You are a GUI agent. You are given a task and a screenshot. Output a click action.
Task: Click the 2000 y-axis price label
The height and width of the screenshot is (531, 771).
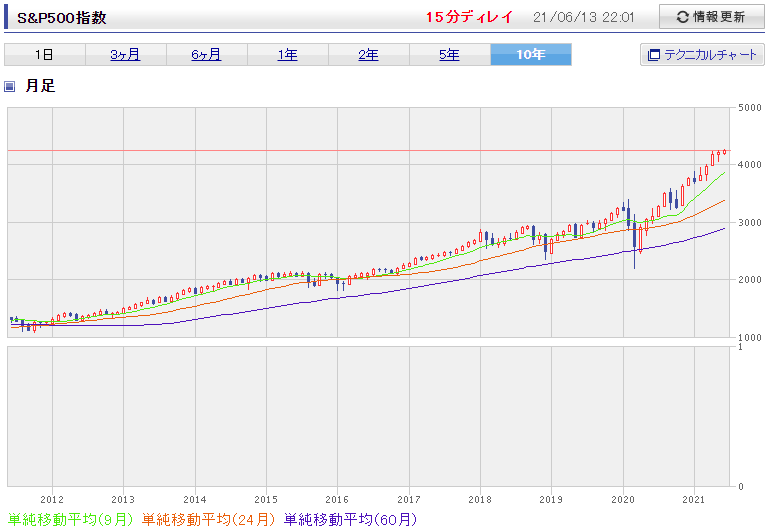point(750,279)
